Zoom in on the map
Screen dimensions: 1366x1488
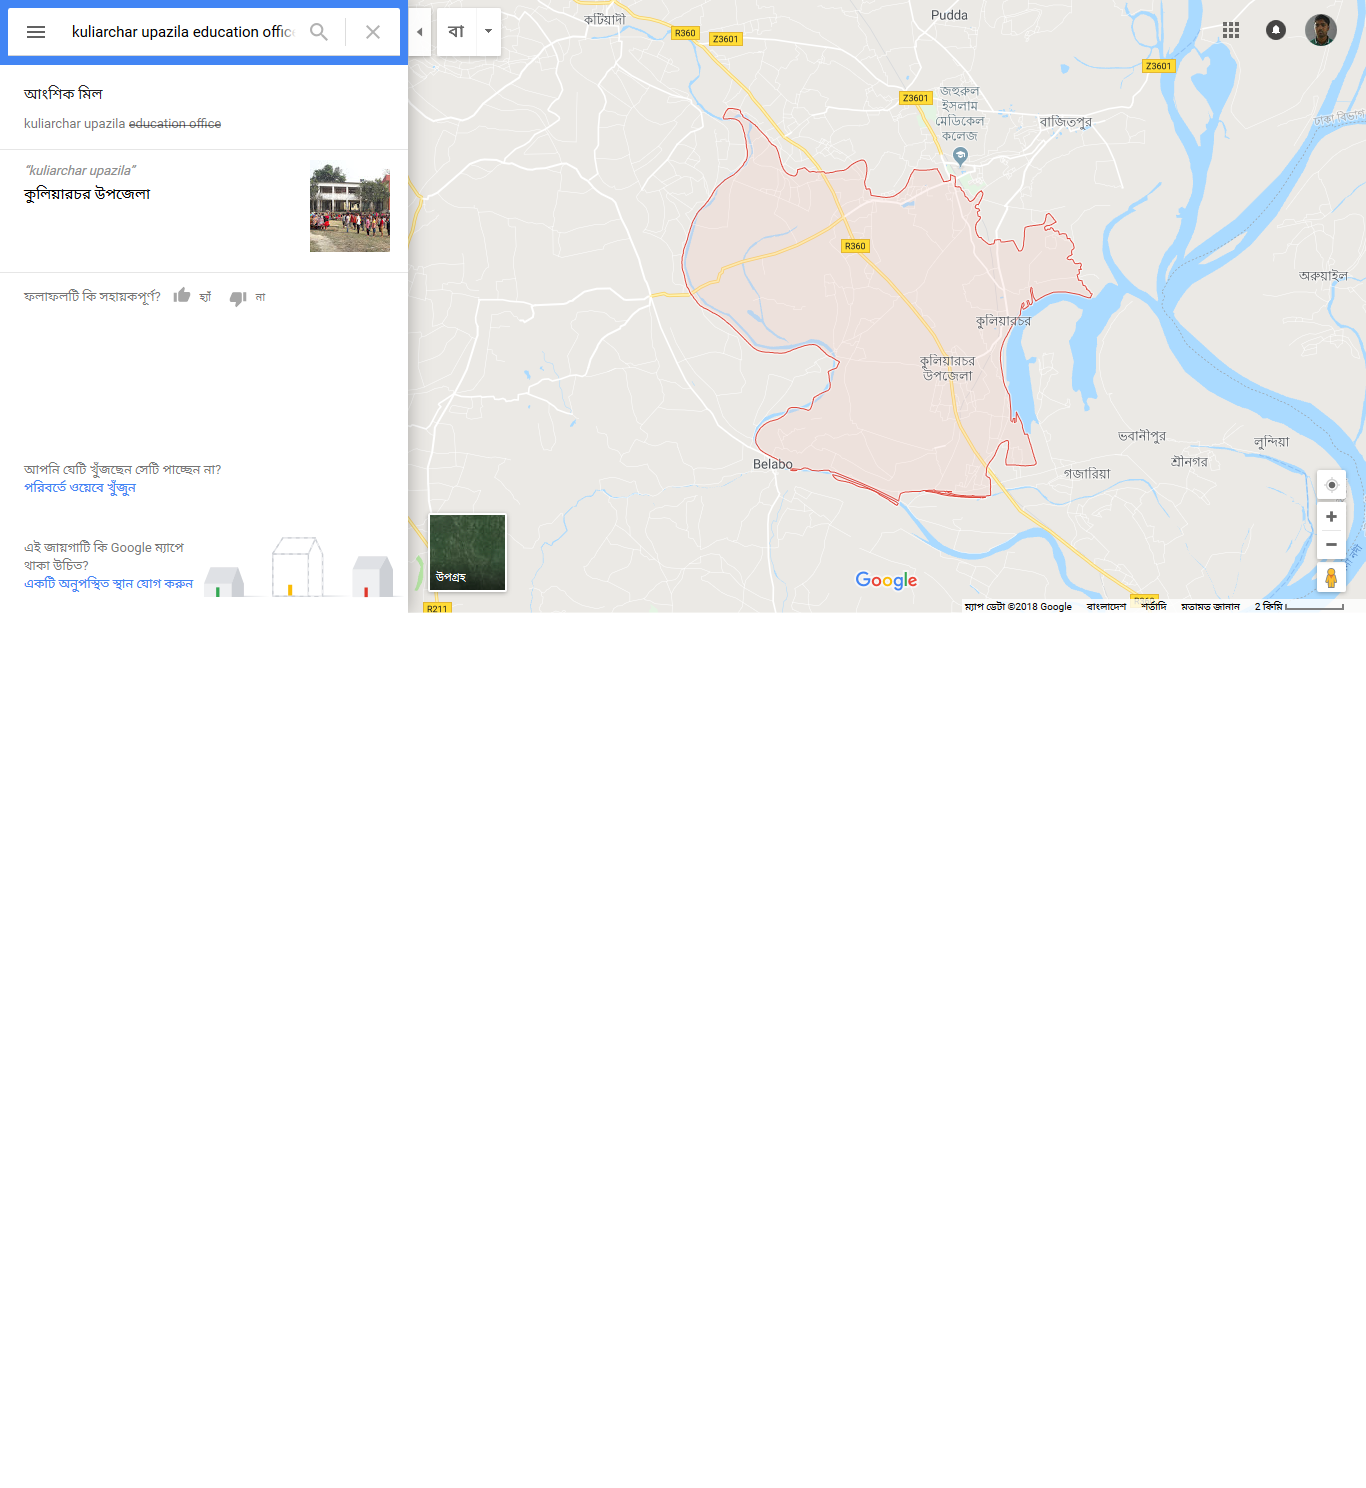tap(1331, 517)
